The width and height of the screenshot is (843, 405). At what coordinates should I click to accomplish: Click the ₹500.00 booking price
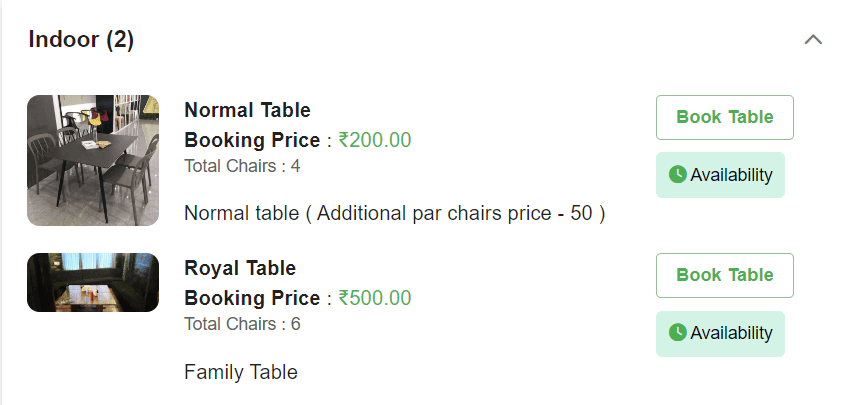(375, 298)
